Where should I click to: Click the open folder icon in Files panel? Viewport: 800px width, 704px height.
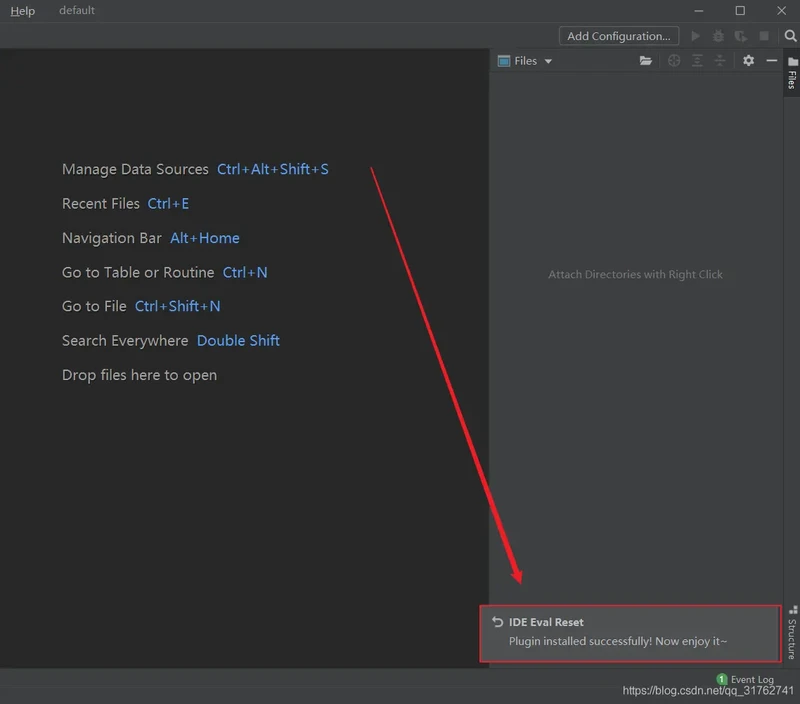click(x=646, y=61)
